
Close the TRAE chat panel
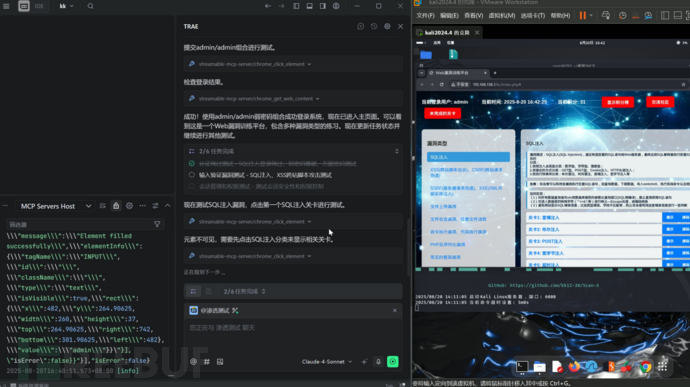(x=400, y=26)
